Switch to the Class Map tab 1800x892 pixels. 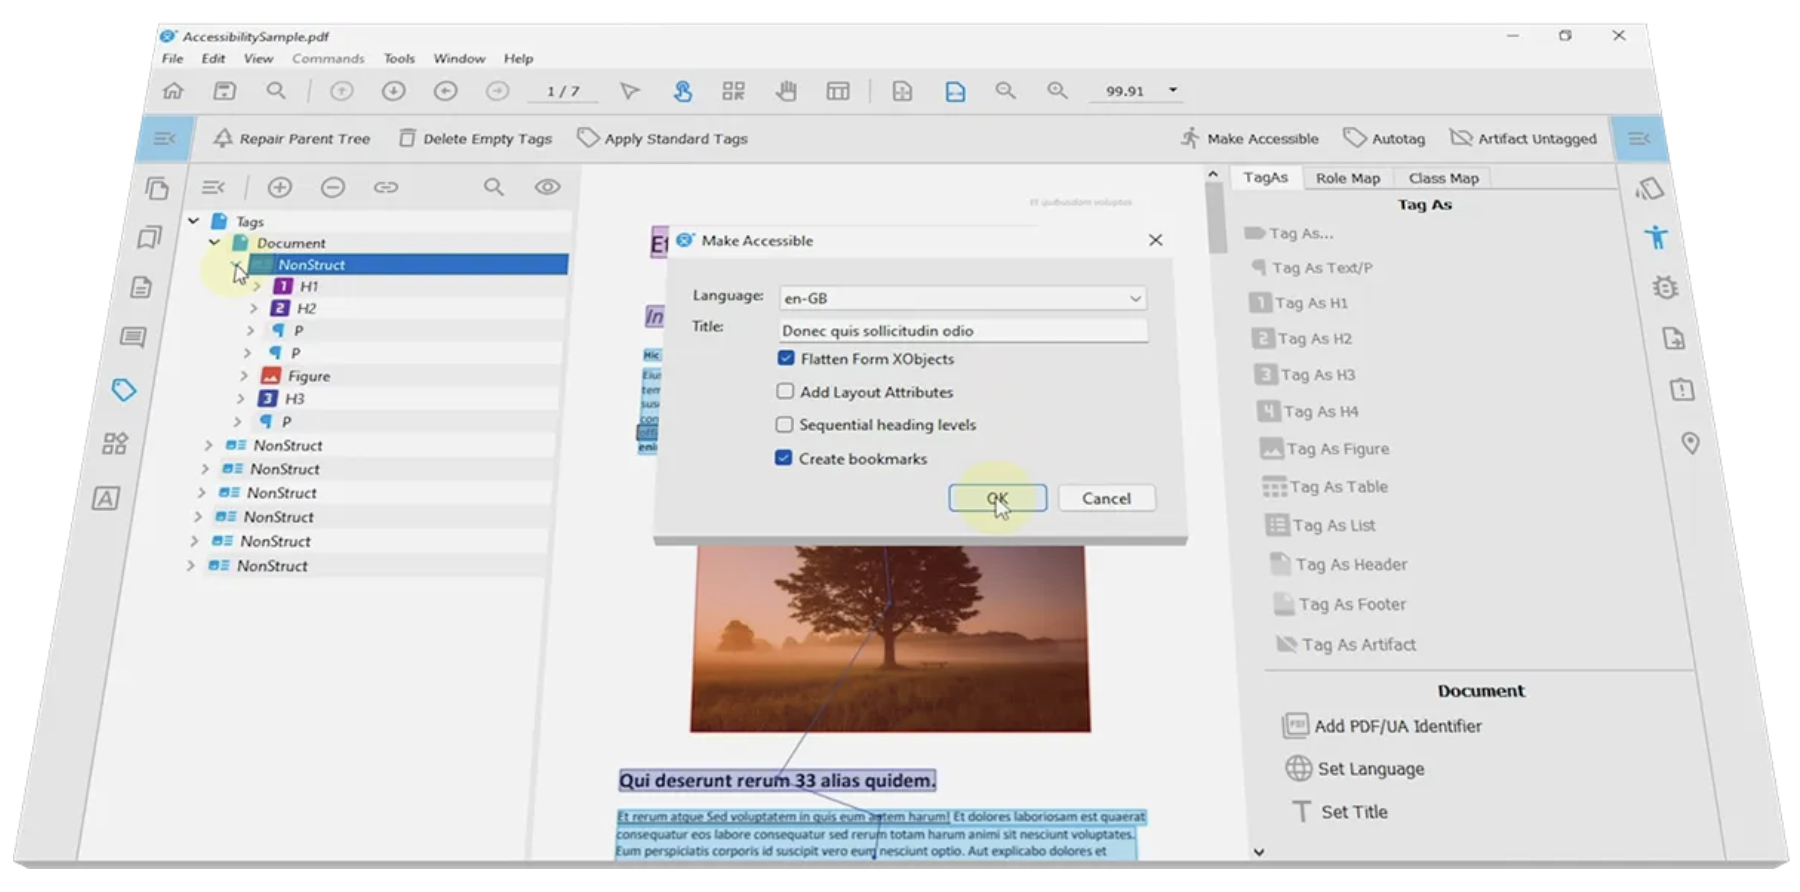click(1443, 178)
